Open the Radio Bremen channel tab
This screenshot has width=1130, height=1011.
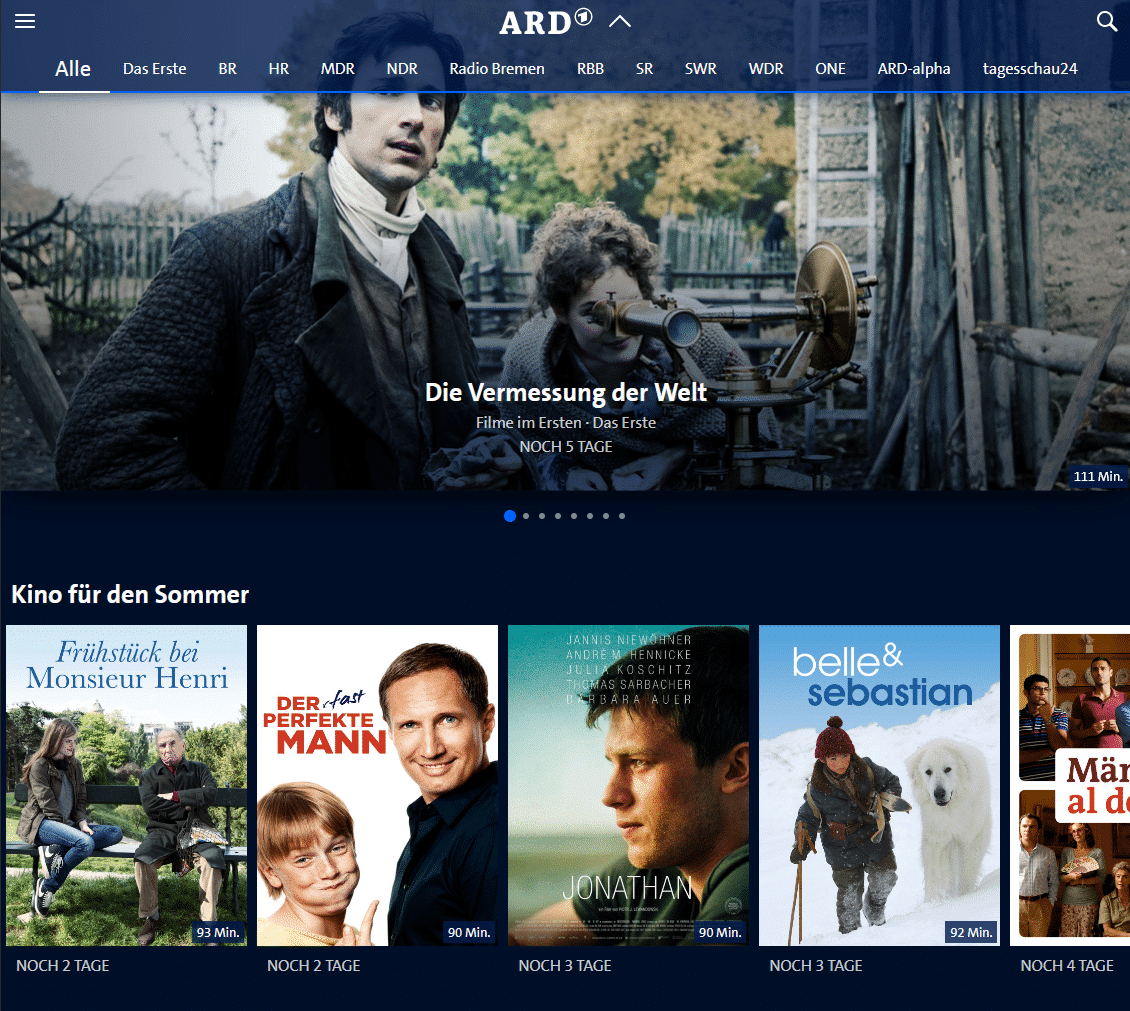(497, 69)
